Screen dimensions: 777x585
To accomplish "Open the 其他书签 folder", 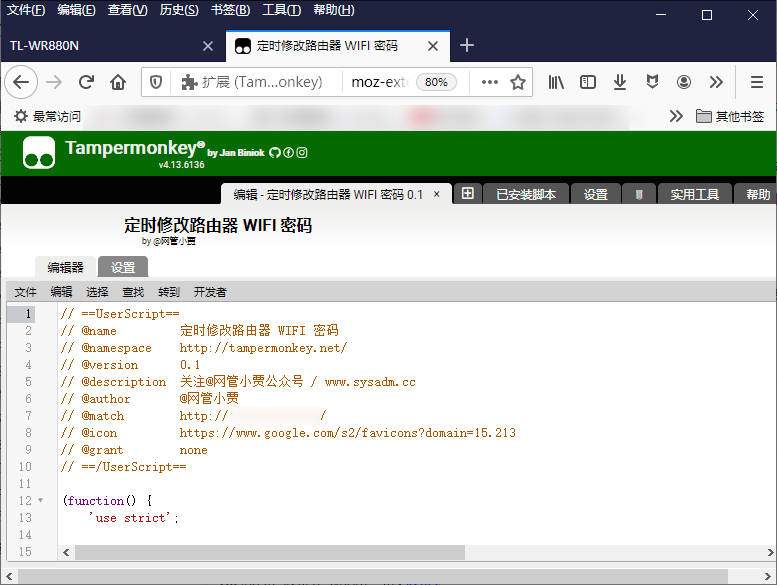I will (x=730, y=116).
